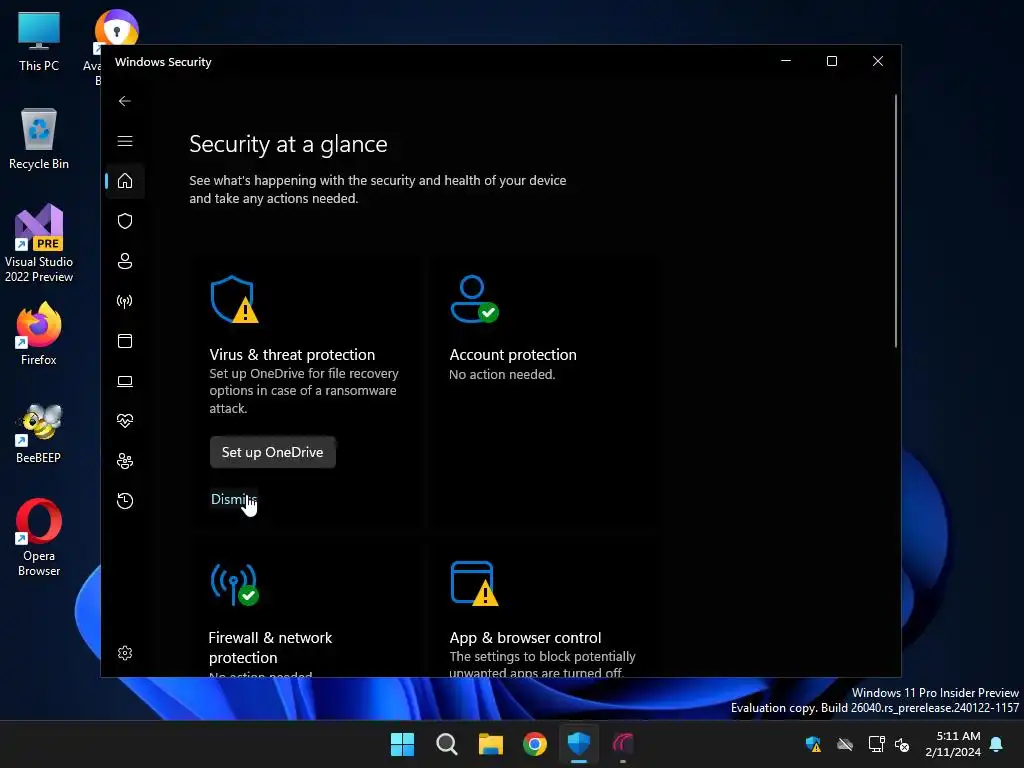This screenshot has width=1024, height=768.
Task: Click the red swirl app on taskbar
Action: coord(623,744)
